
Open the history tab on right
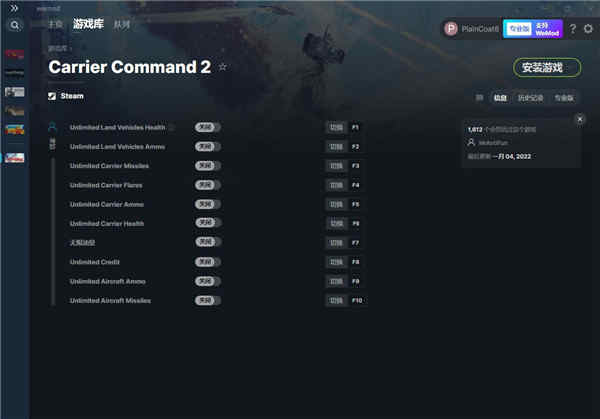[530, 98]
